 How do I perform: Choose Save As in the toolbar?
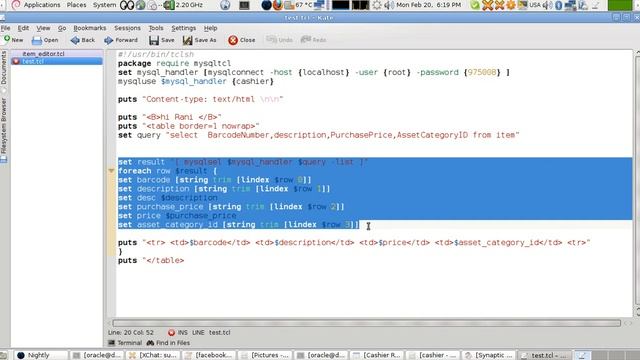(200, 40)
